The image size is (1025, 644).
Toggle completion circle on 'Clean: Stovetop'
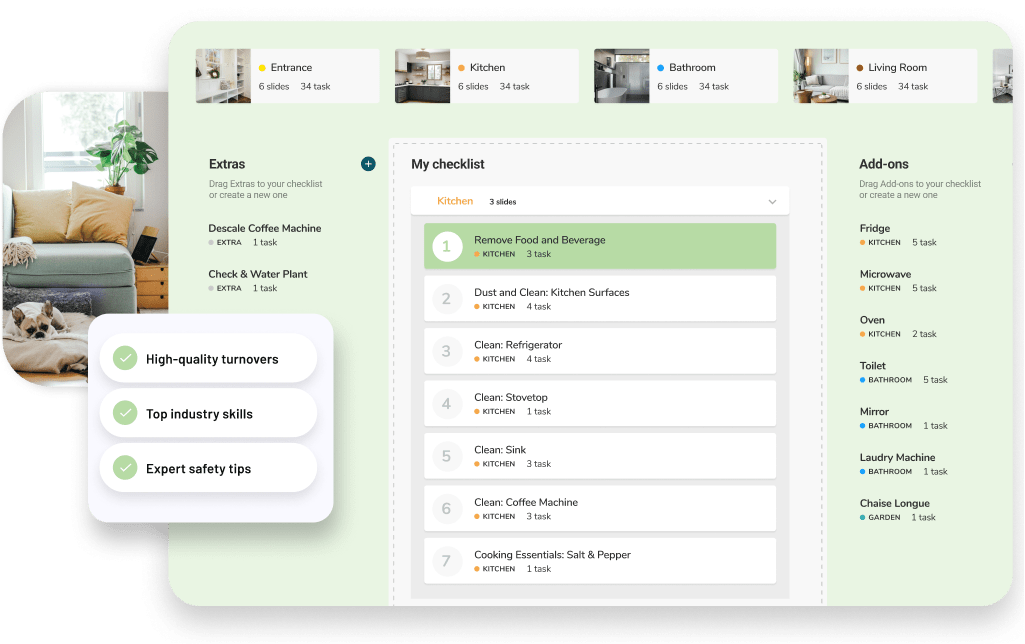[x=447, y=403]
